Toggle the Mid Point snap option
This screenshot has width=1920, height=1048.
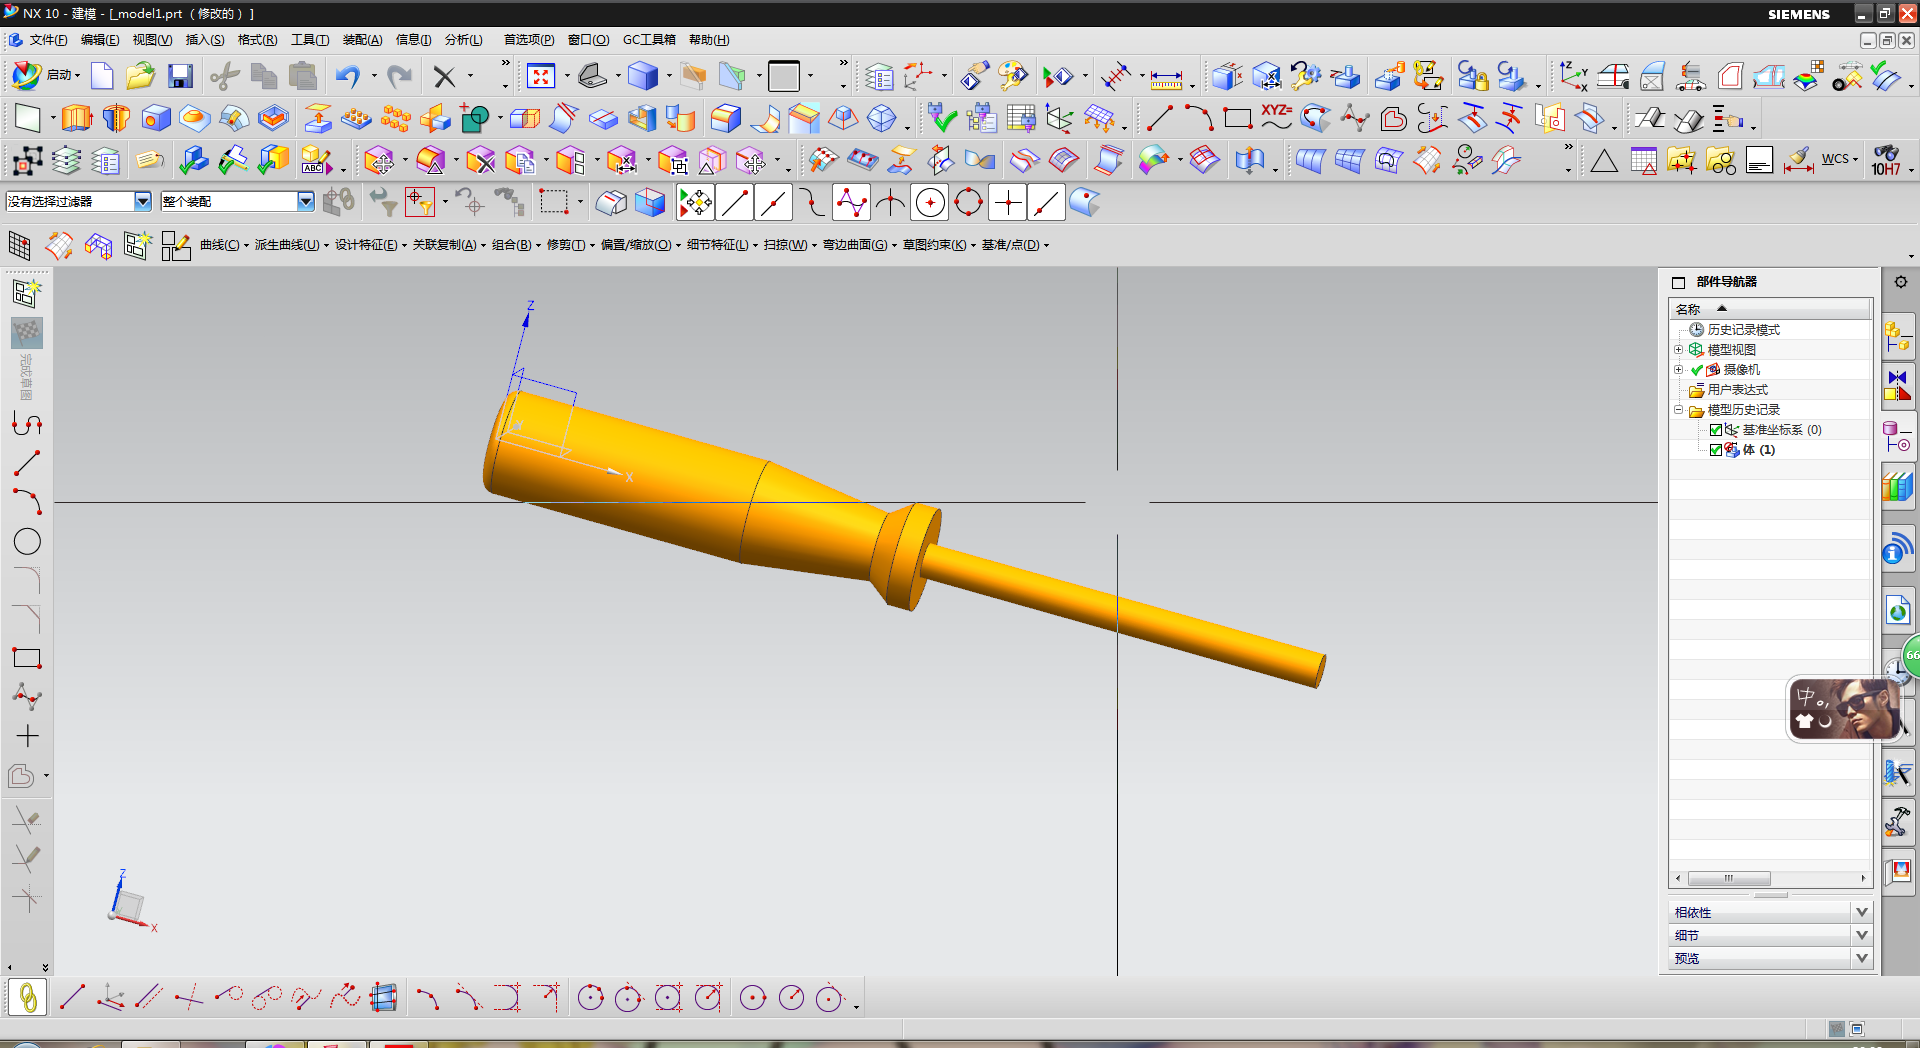click(773, 203)
